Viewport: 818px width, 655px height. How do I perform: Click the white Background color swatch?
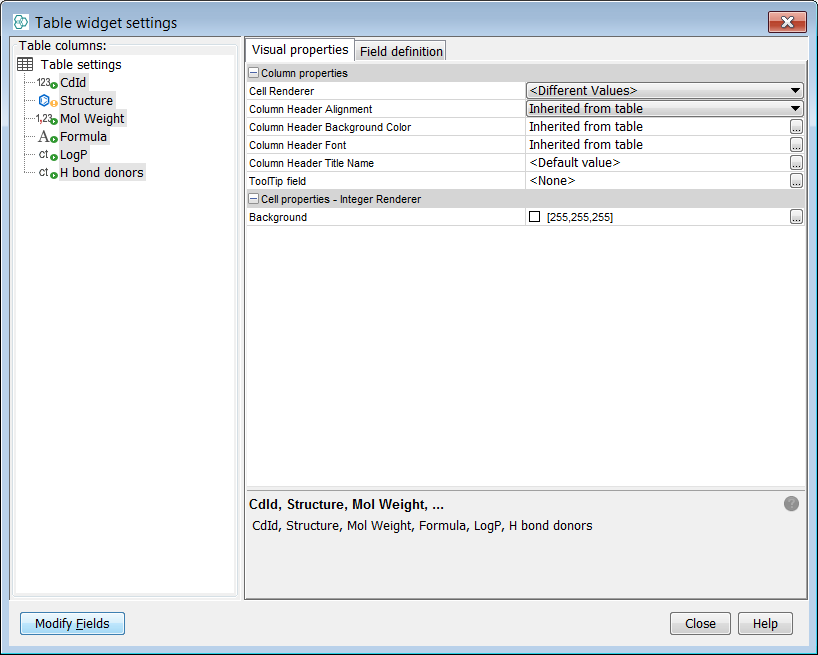[535, 217]
